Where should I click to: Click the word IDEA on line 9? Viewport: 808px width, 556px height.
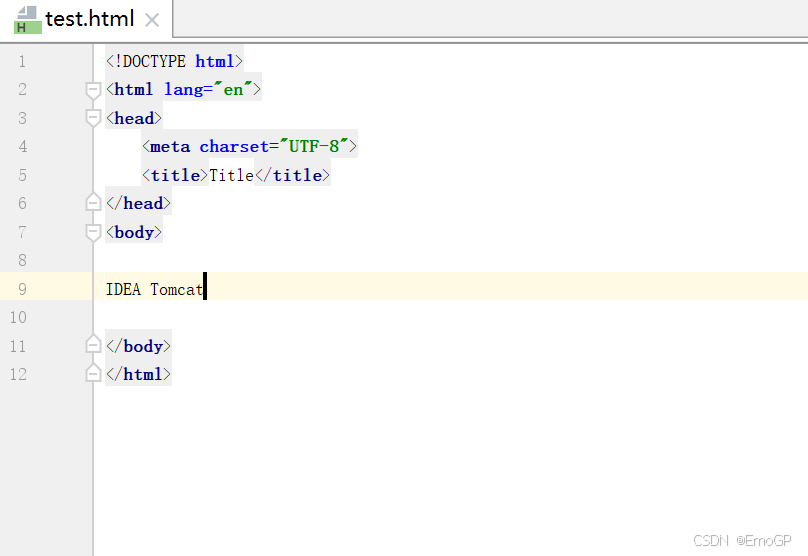tap(123, 290)
